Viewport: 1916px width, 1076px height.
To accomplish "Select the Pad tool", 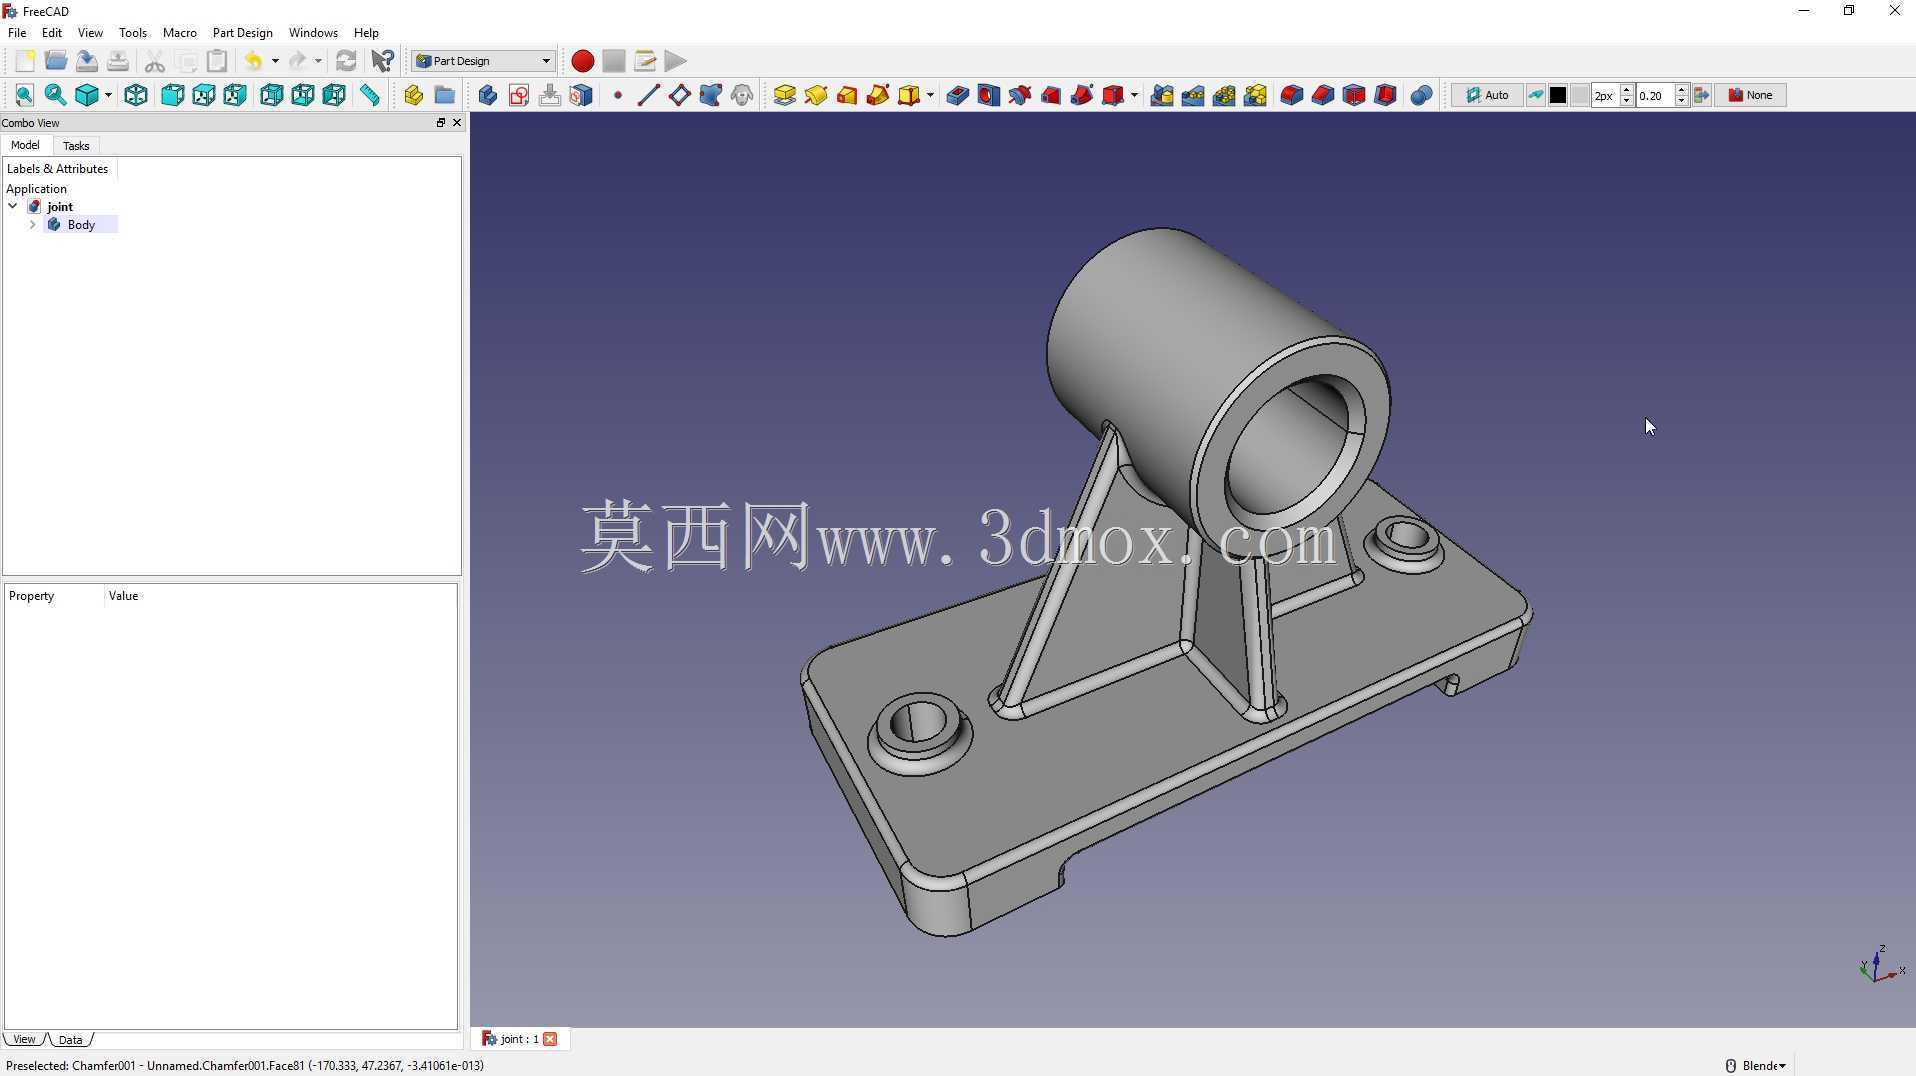I will point(785,95).
